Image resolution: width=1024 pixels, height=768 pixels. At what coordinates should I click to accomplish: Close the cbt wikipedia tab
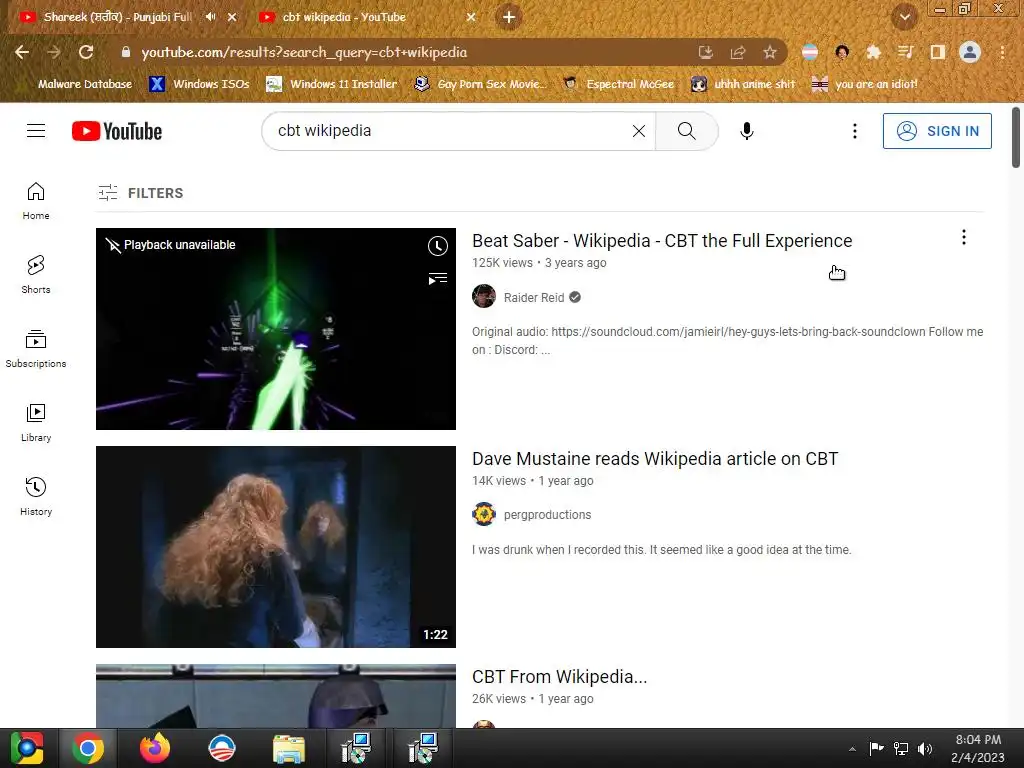coord(471,17)
